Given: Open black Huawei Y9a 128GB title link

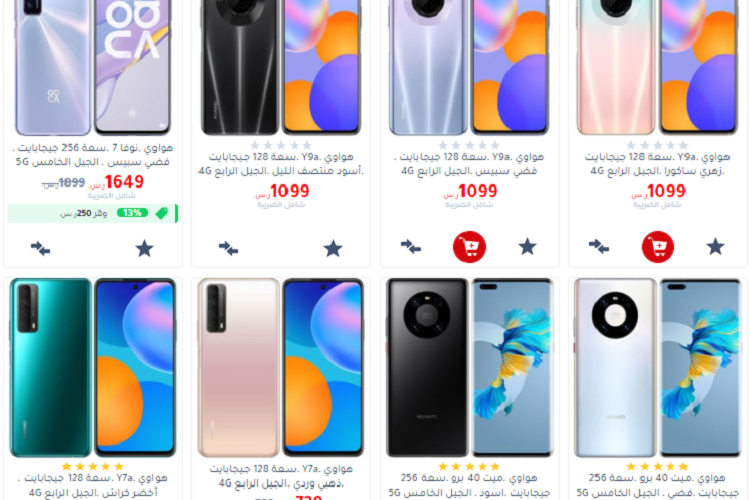Looking at the screenshot, I should 281,164.
